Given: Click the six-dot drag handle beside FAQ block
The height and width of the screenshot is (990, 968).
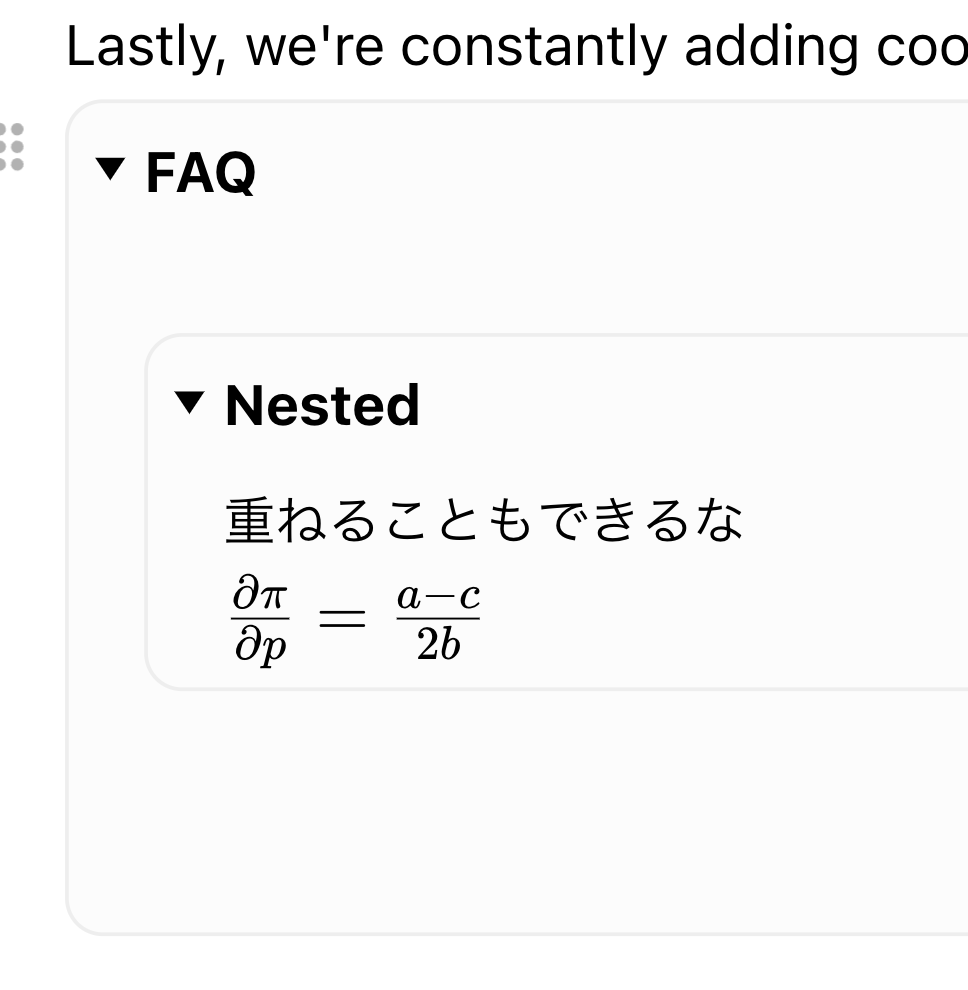Looking at the screenshot, I should tap(11, 146).
